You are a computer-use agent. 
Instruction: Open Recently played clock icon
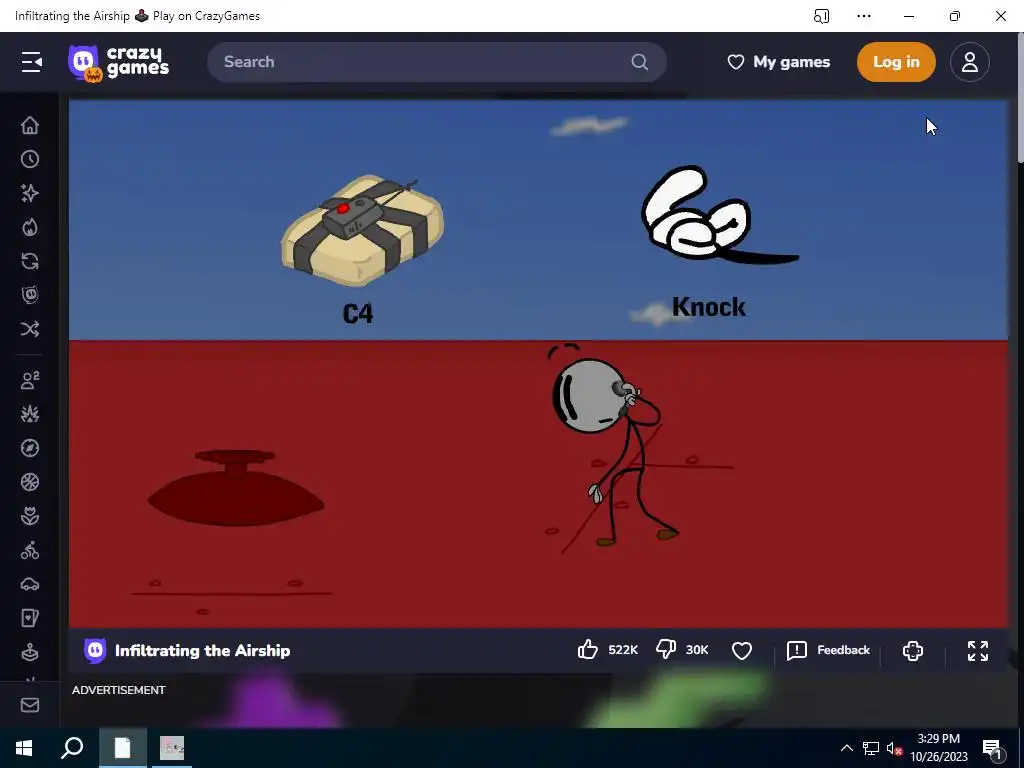[x=30, y=159]
